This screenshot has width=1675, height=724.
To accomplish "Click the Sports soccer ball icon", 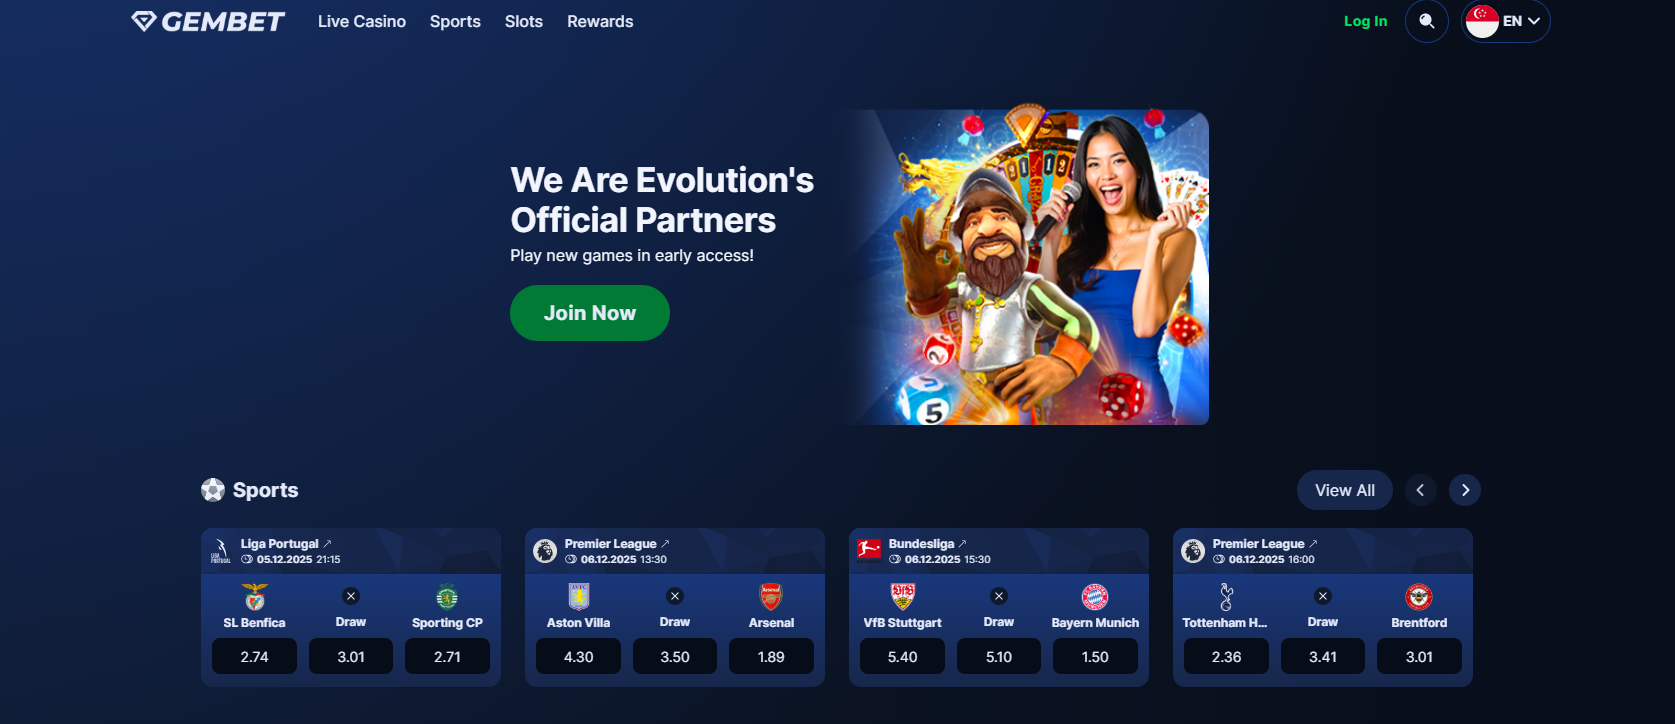I will click(x=213, y=490).
